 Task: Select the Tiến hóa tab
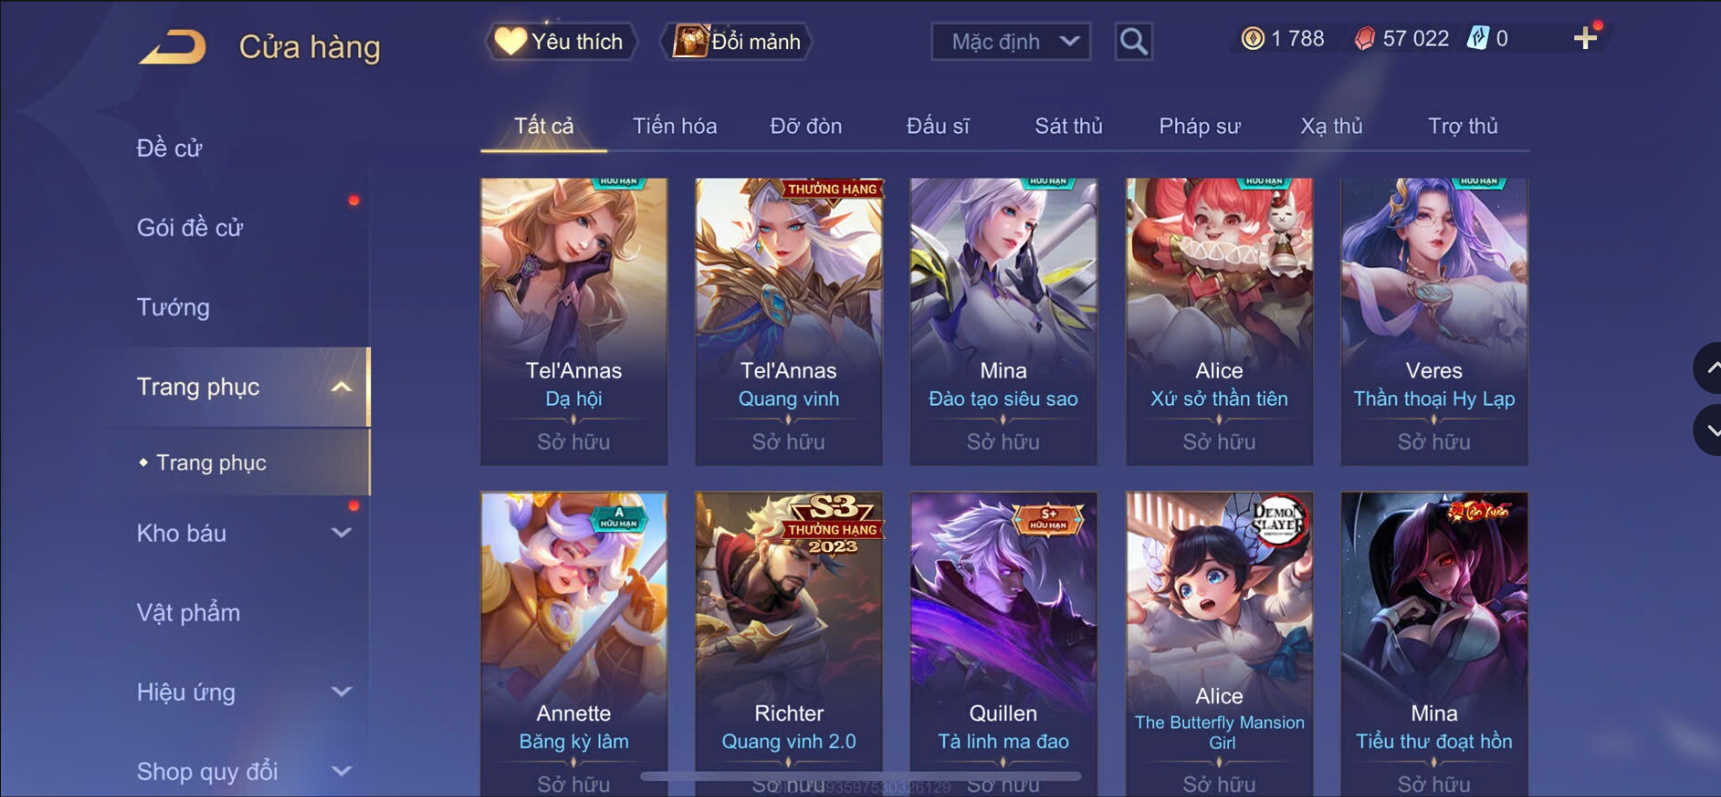[674, 126]
